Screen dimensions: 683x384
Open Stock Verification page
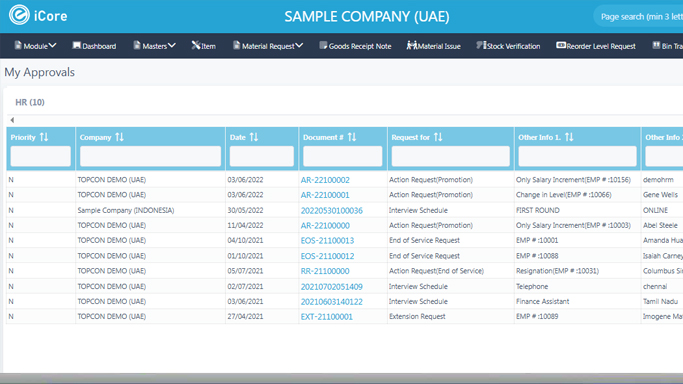pos(508,46)
